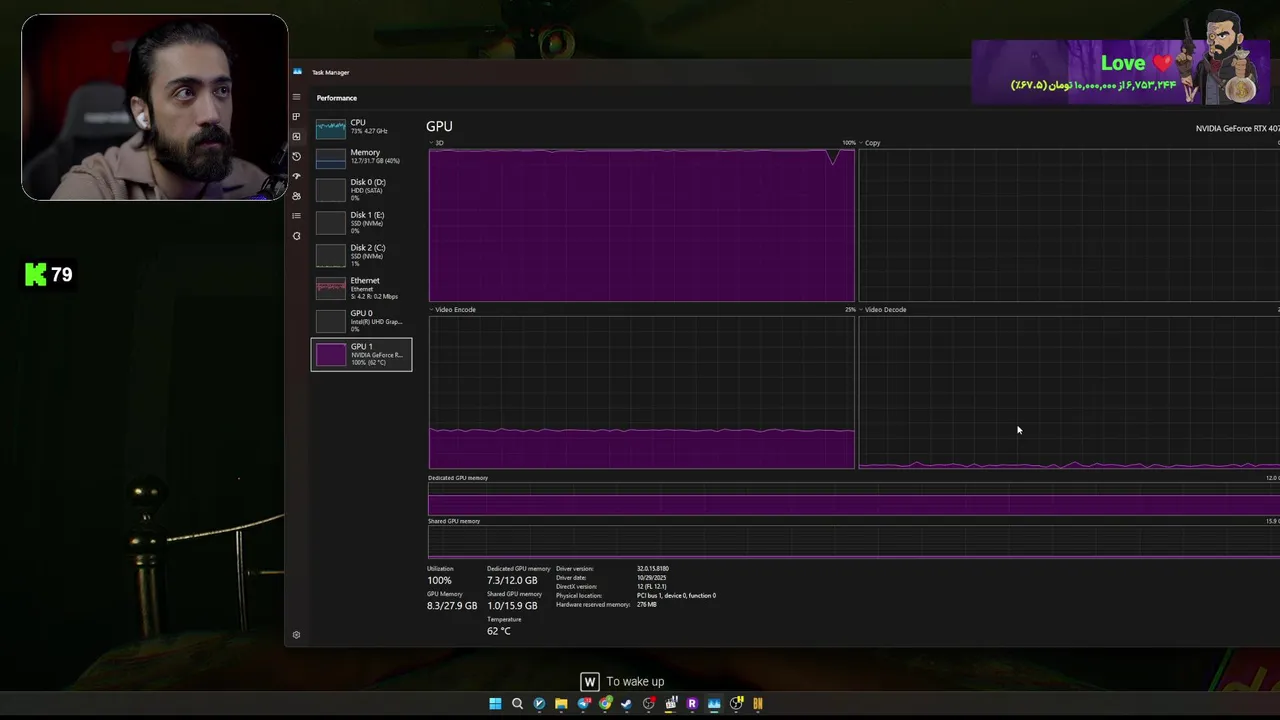Open the Windows Start menu
Image resolution: width=1280 pixels, height=720 pixels.
[x=495, y=704]
